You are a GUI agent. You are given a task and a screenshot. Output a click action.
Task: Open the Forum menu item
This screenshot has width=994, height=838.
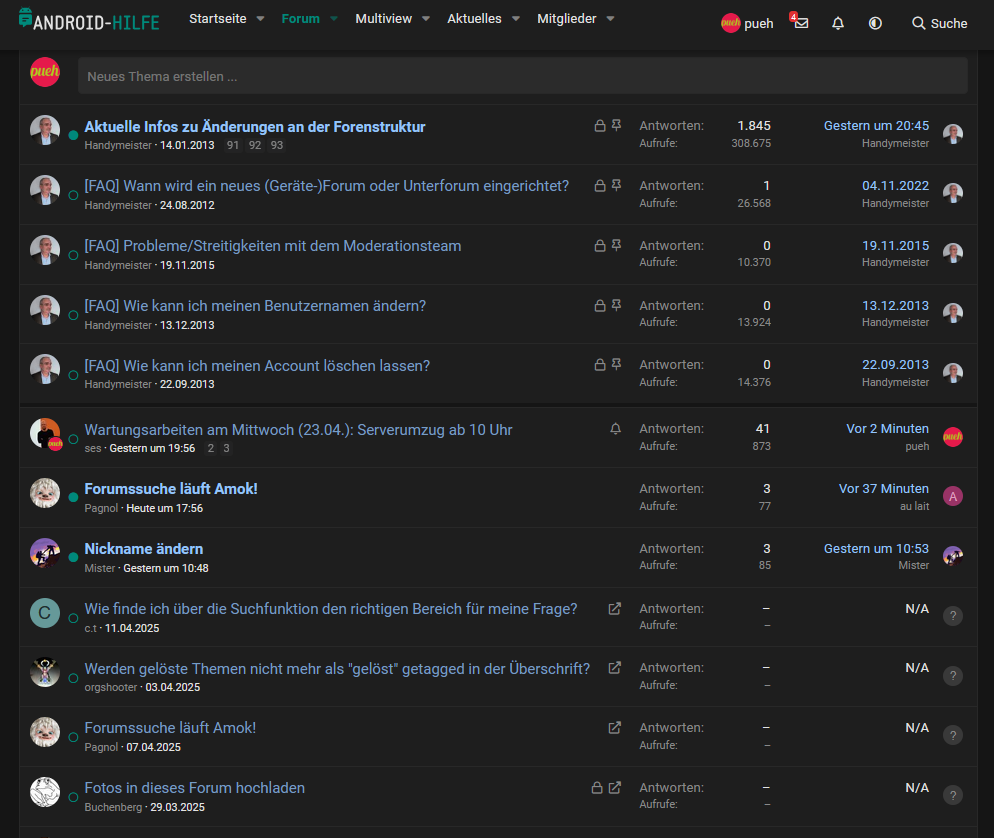click(300, 19)
